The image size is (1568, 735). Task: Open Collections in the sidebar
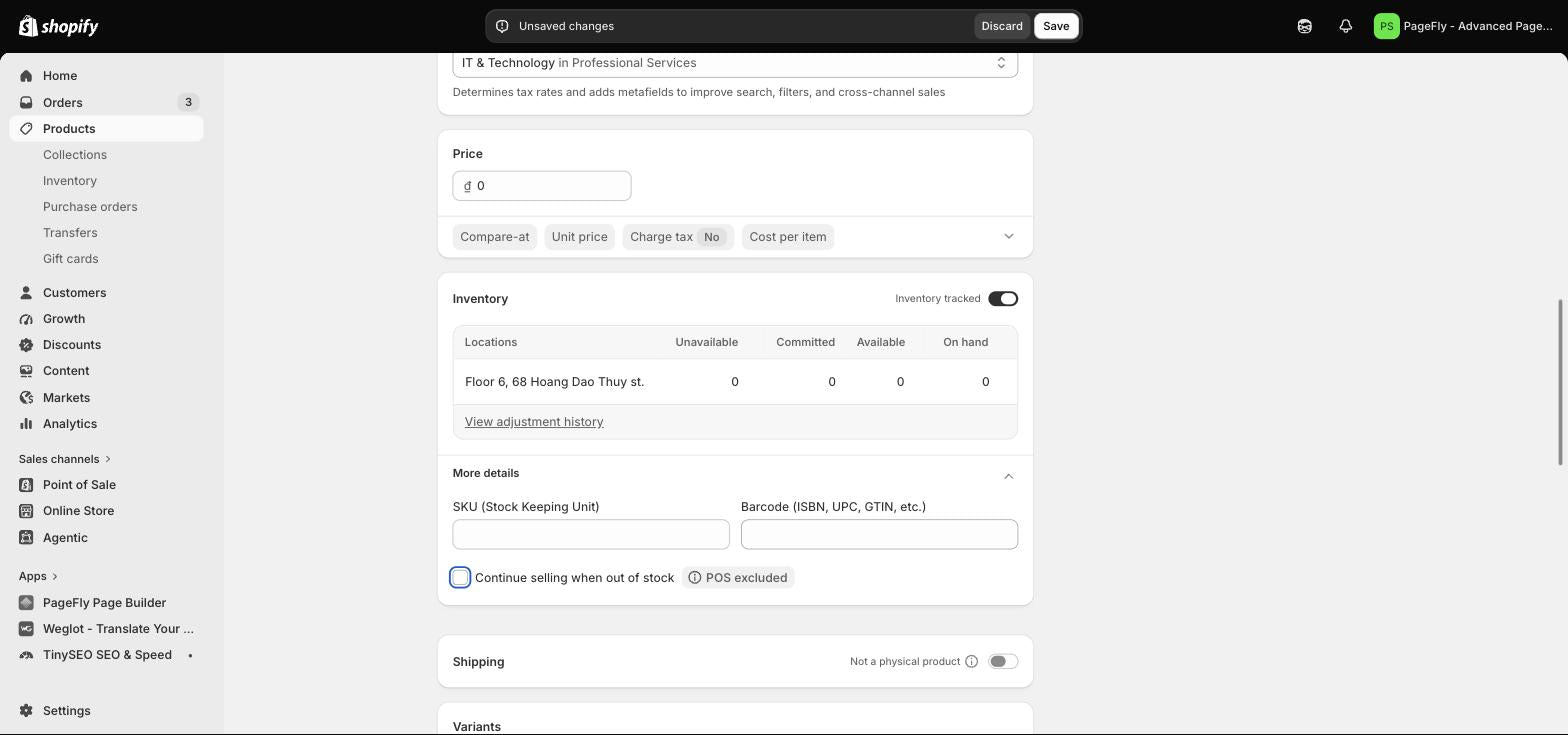(x=75, y=155)
